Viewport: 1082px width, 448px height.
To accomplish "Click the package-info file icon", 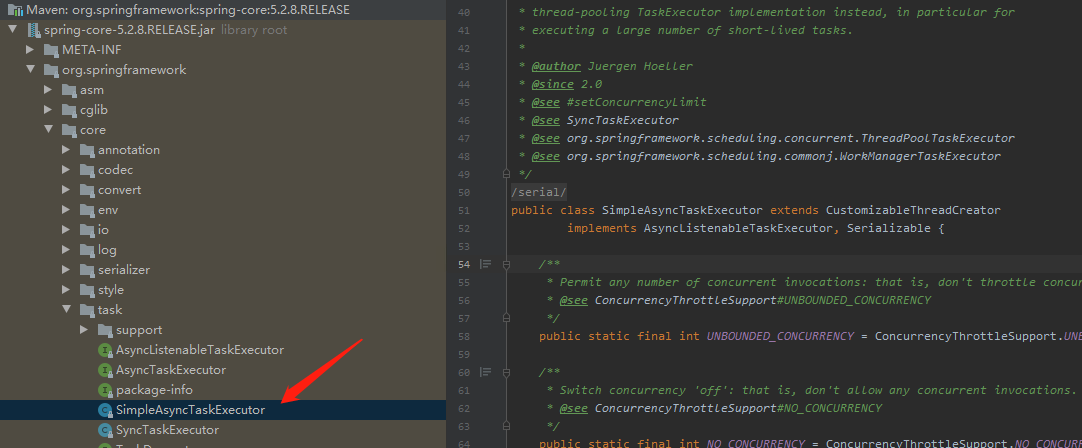I will [x=105, y=390].
